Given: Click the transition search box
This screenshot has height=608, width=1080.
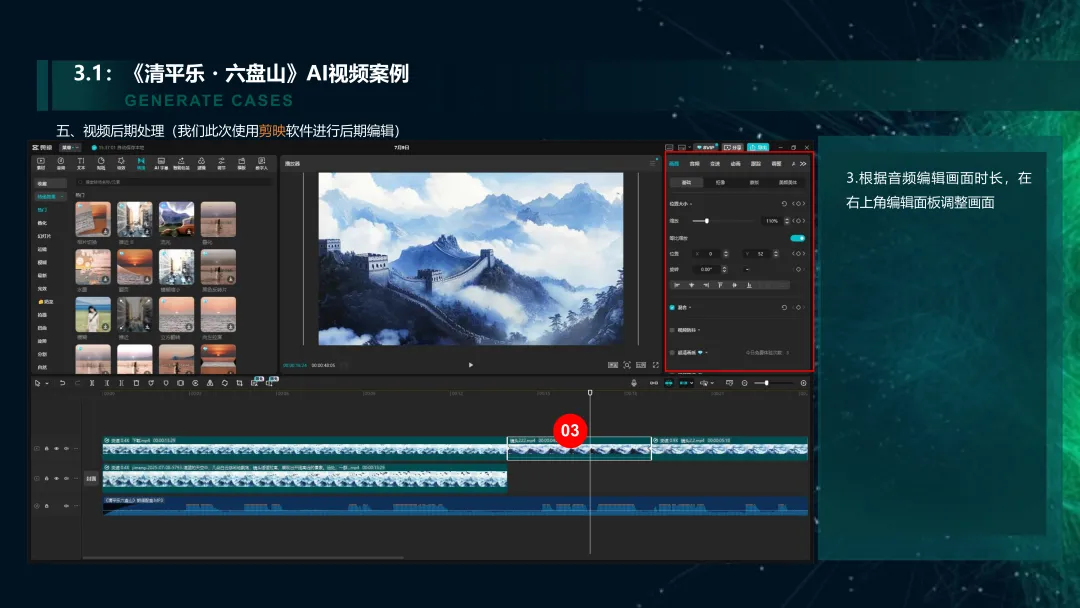Looking at the screenshot, I should pos(176,182).
